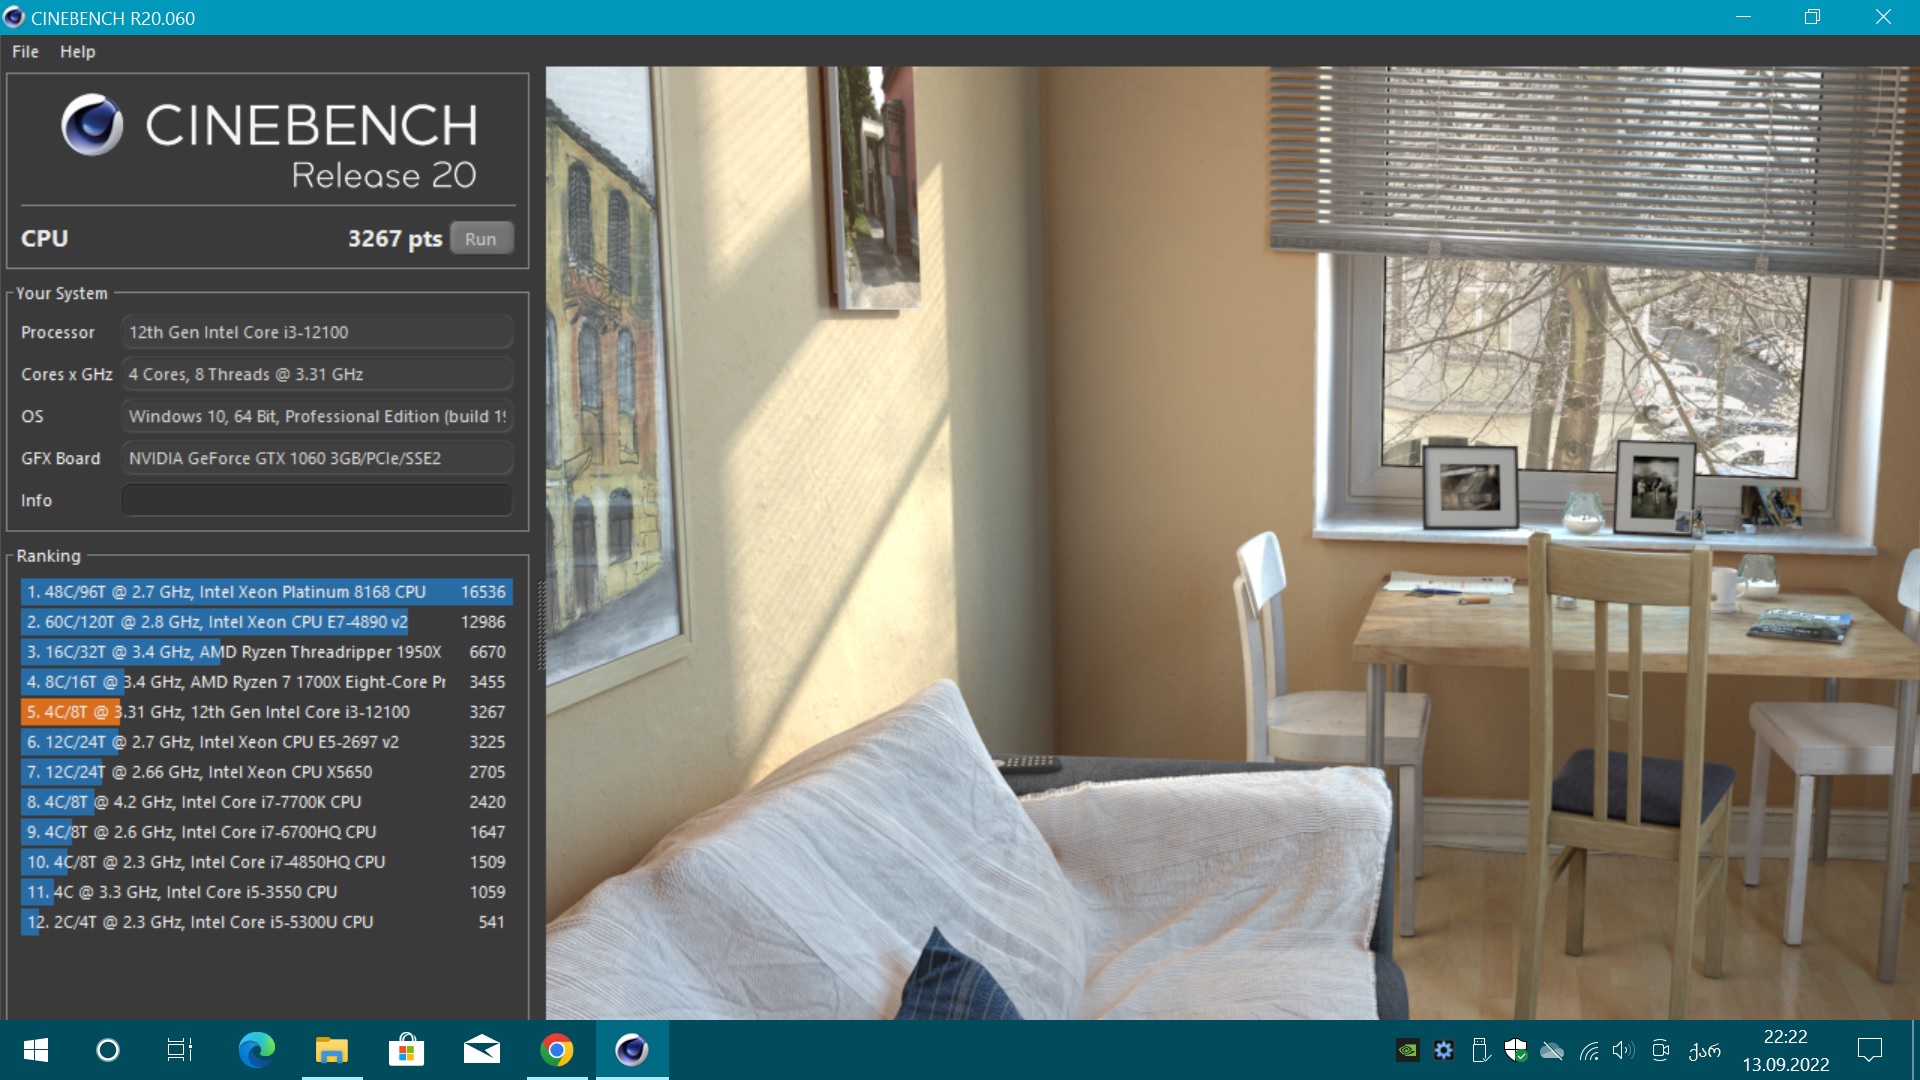1920x1080 pixels.
Task: Click the panel splitter drag handle
Action: pyautogui.click(x=541, y=625)
